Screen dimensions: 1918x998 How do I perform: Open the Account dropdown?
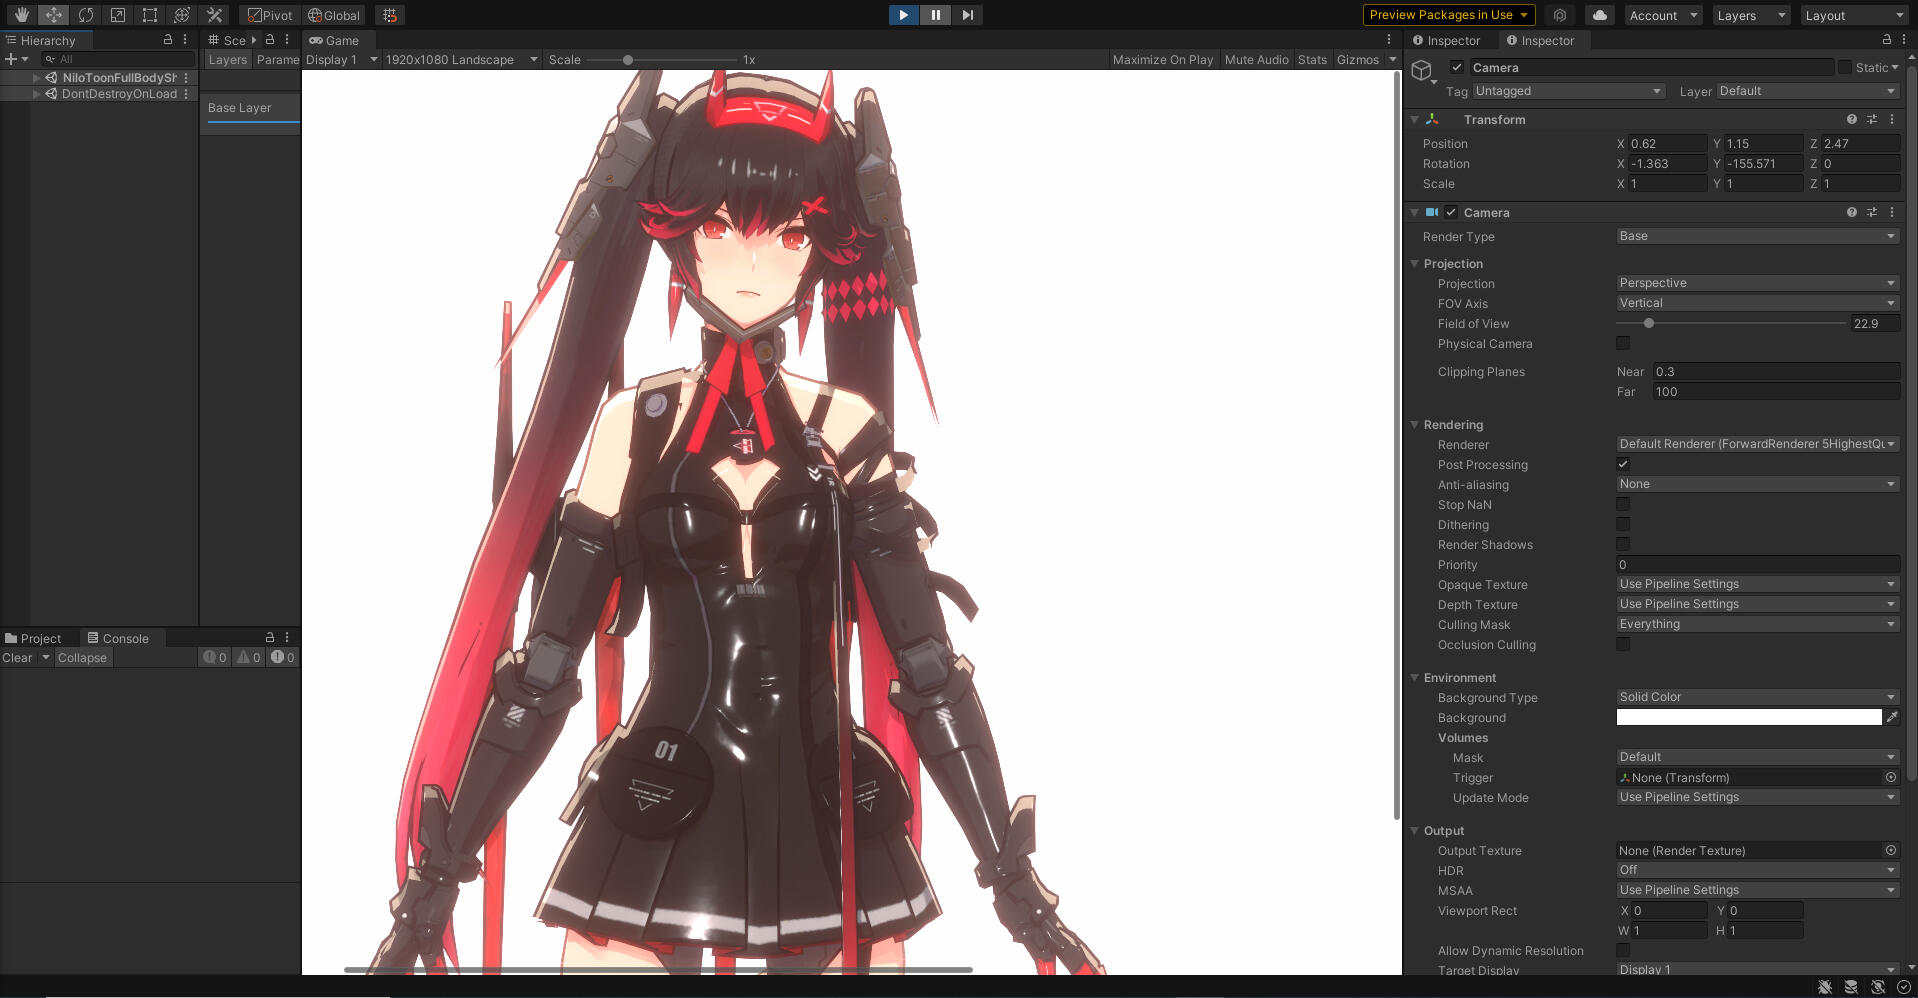(x=1662, y=15)
